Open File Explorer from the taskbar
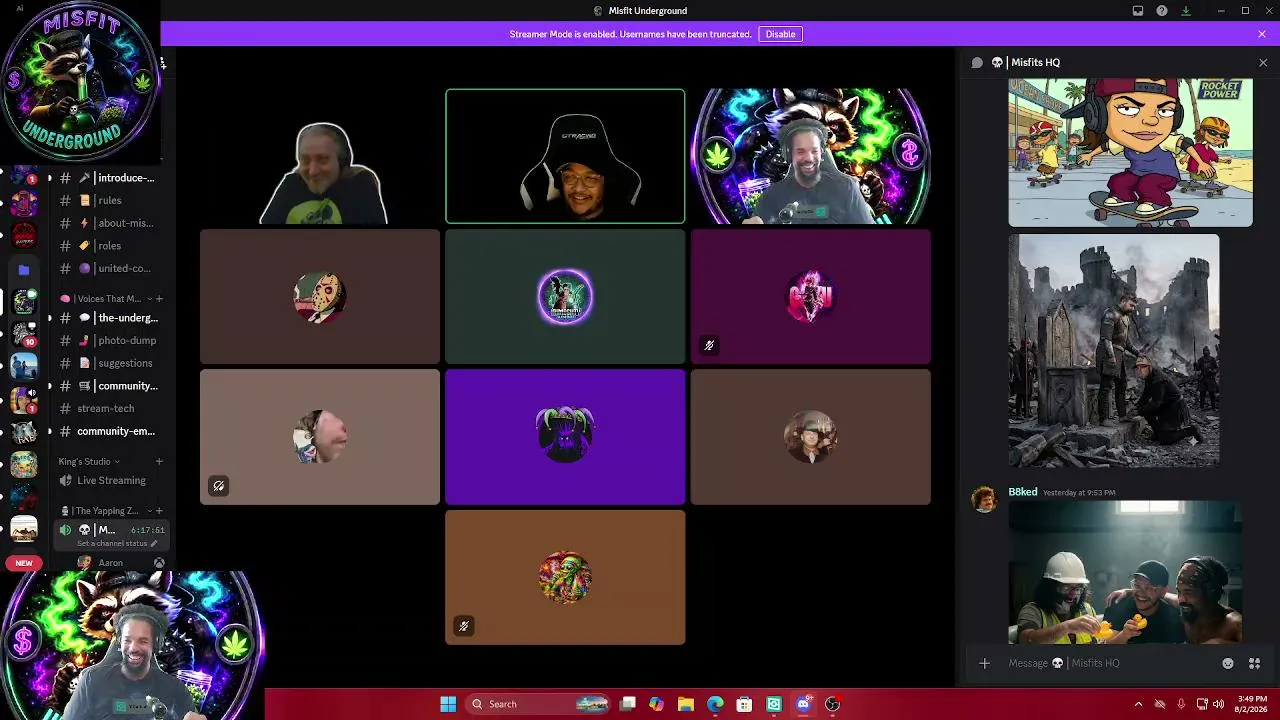This screenshot has width=1280, height=720. (x=685, y=704)
